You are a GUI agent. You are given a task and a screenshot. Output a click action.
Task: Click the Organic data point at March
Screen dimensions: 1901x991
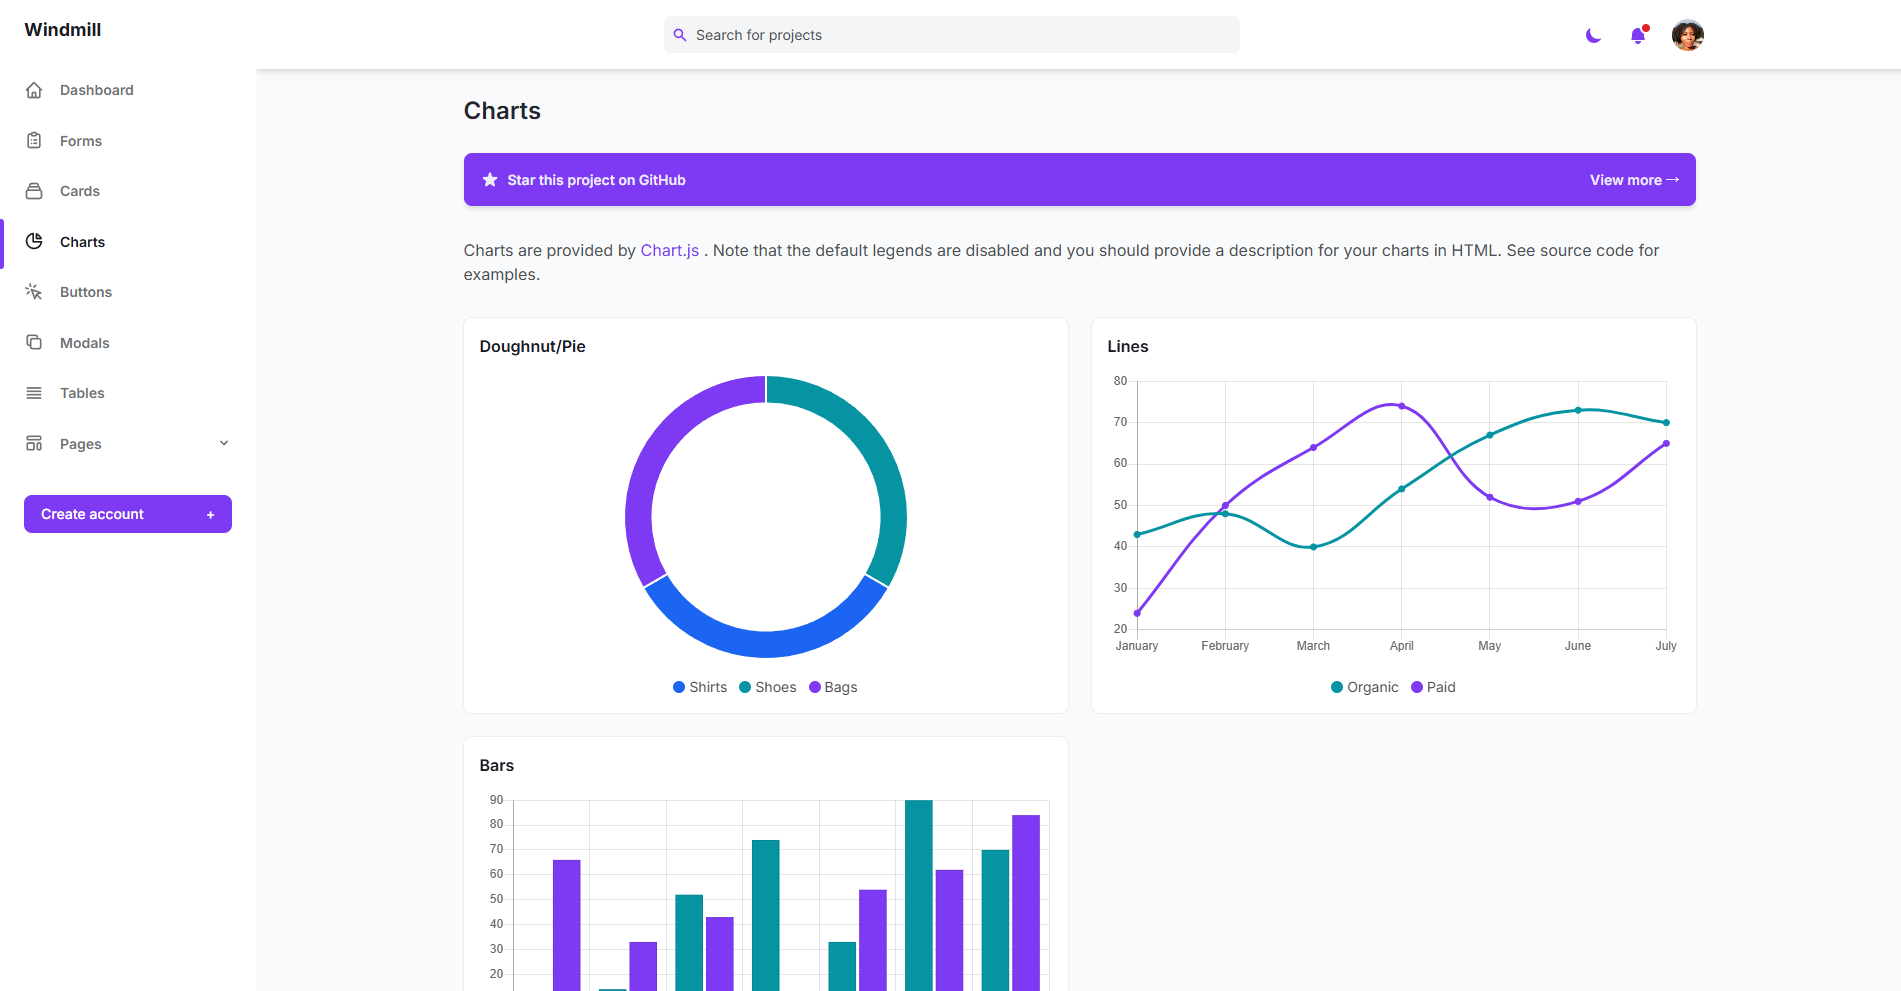(1313, 547)
